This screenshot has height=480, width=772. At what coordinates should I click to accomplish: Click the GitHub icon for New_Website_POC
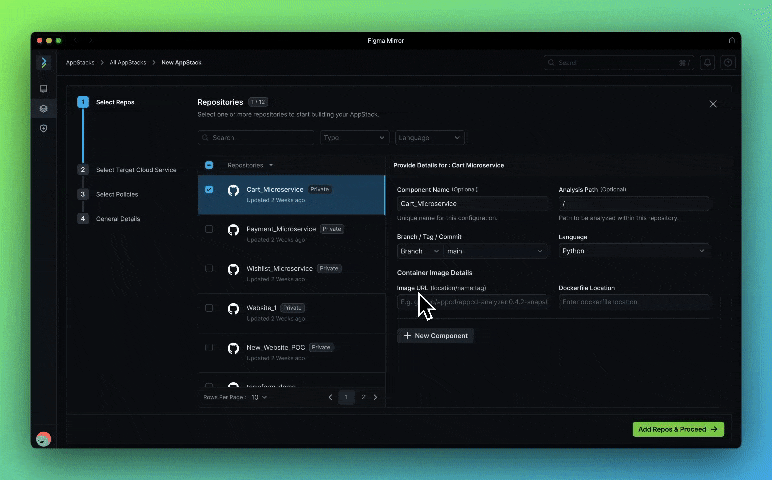(233, 348)
